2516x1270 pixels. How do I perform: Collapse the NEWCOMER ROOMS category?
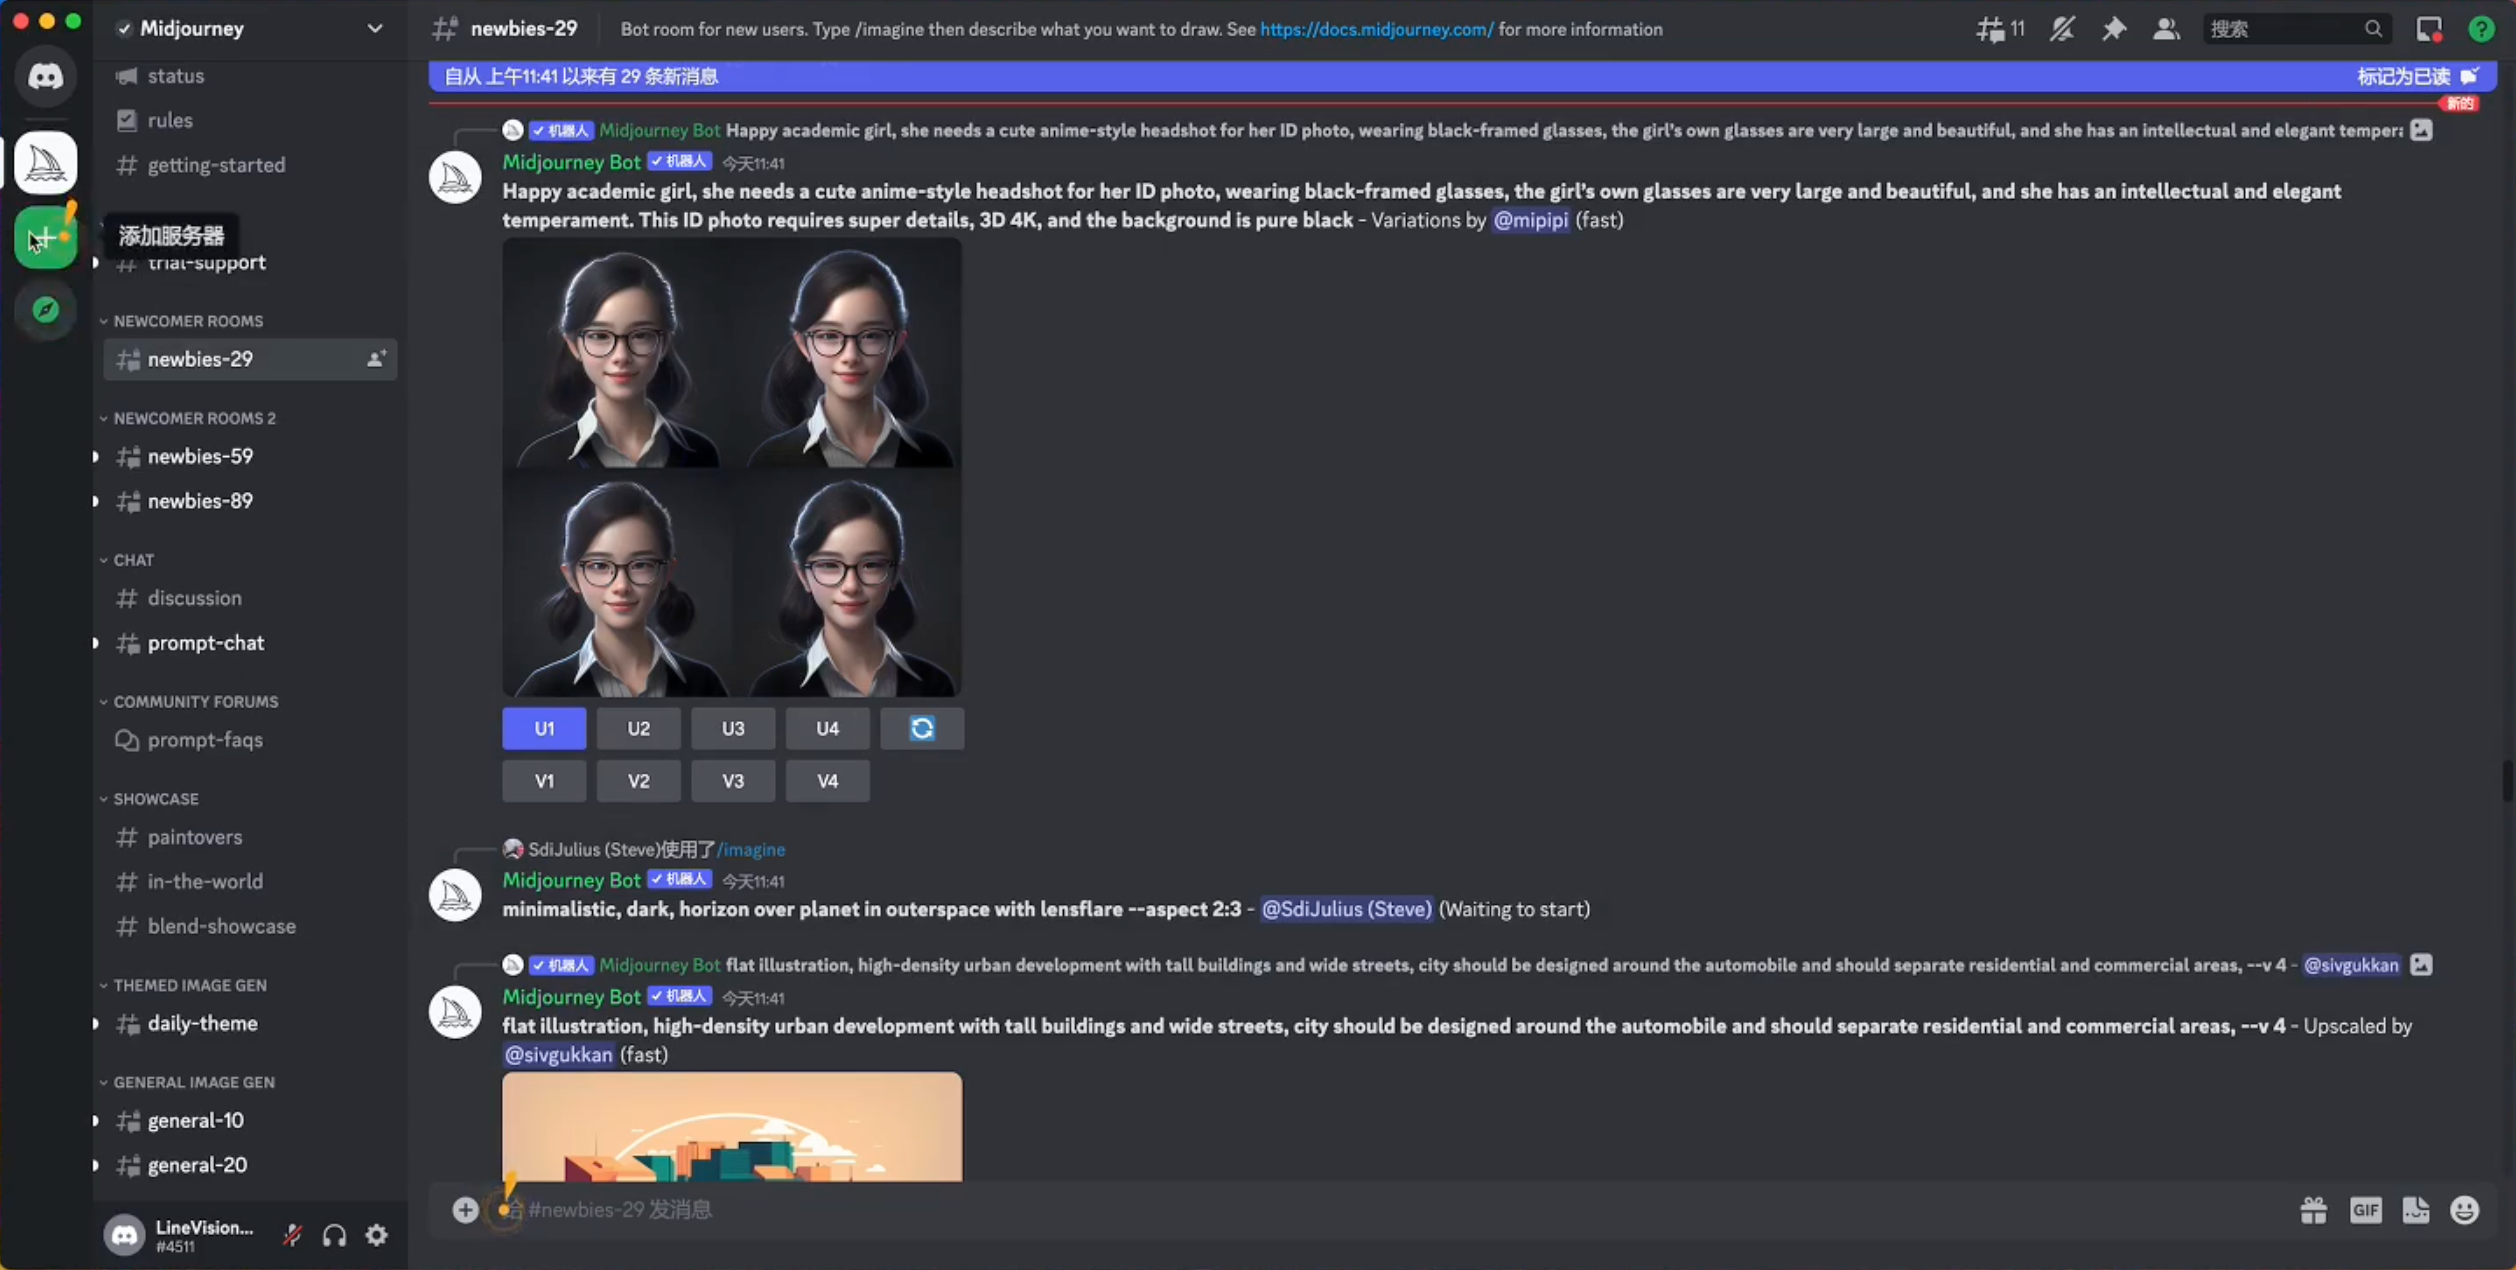(187, 321)
